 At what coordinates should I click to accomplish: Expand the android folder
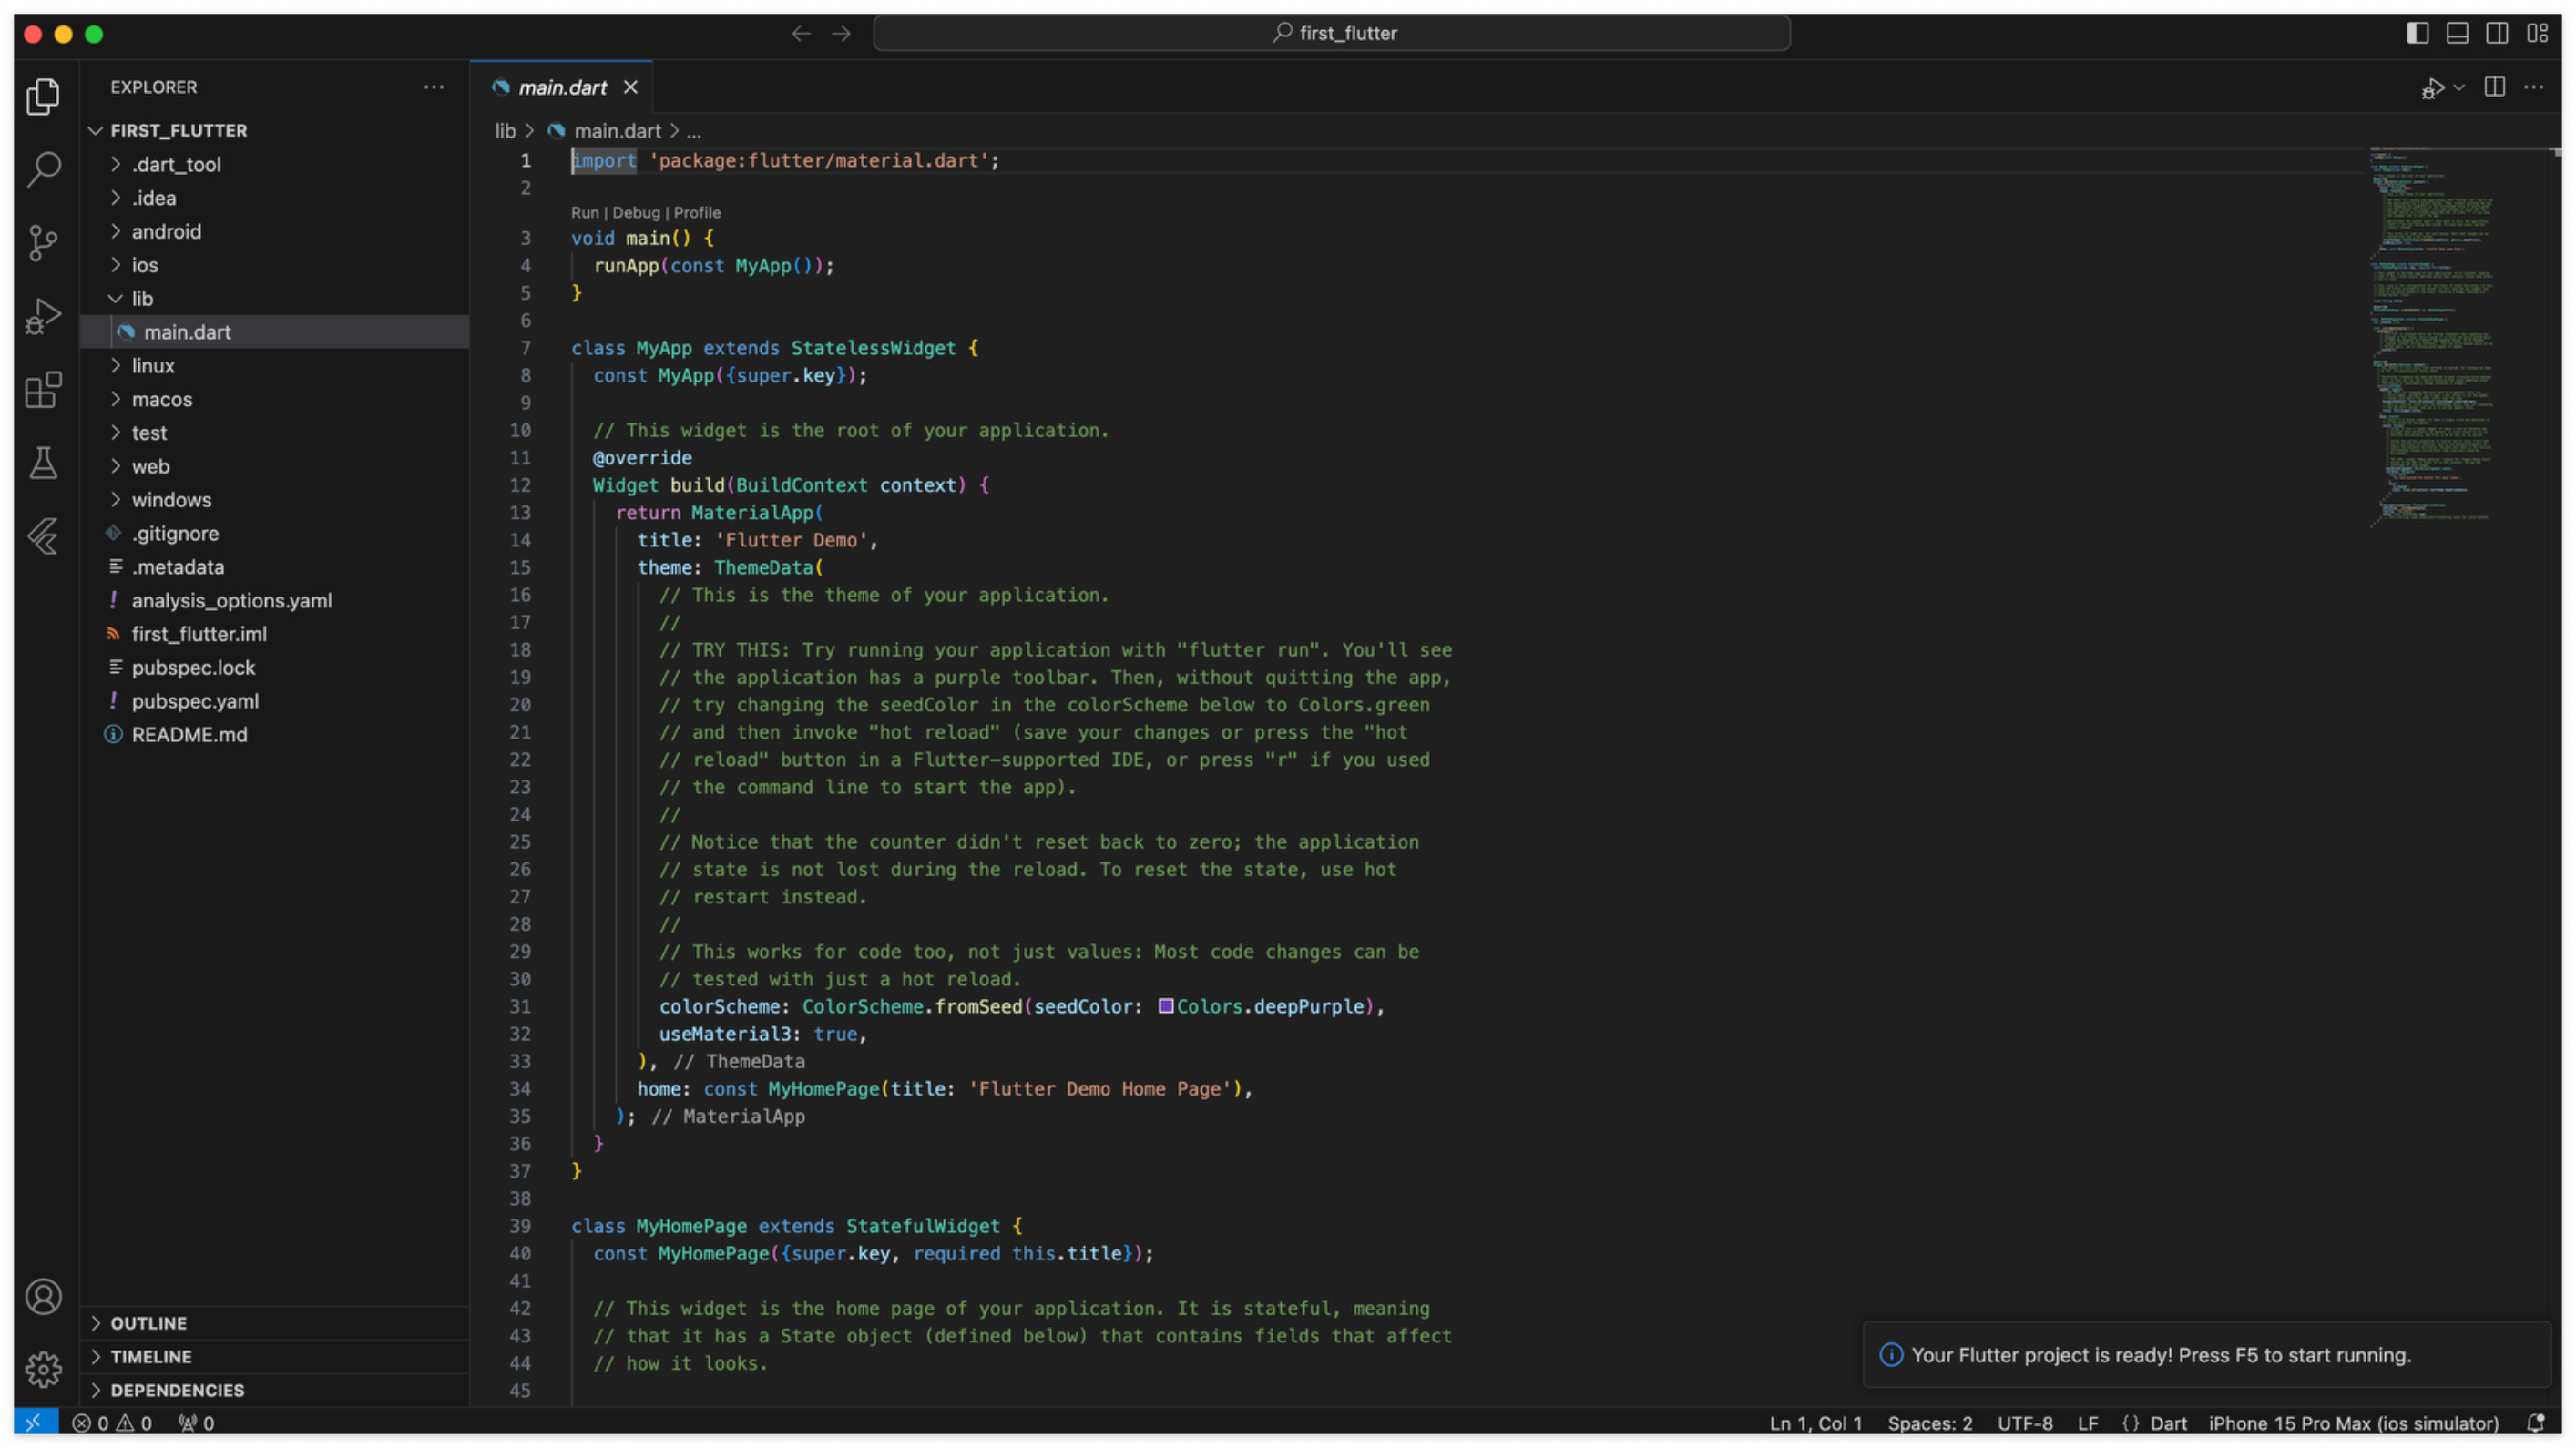166,232
